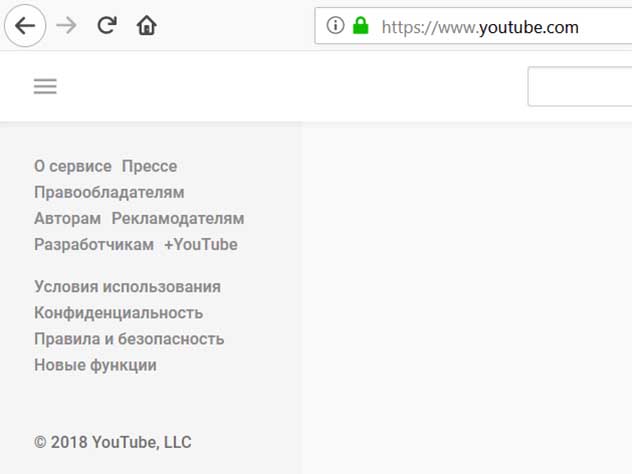Click the green padlock security icon
632x474 pixels.
(x=361, y=27)
